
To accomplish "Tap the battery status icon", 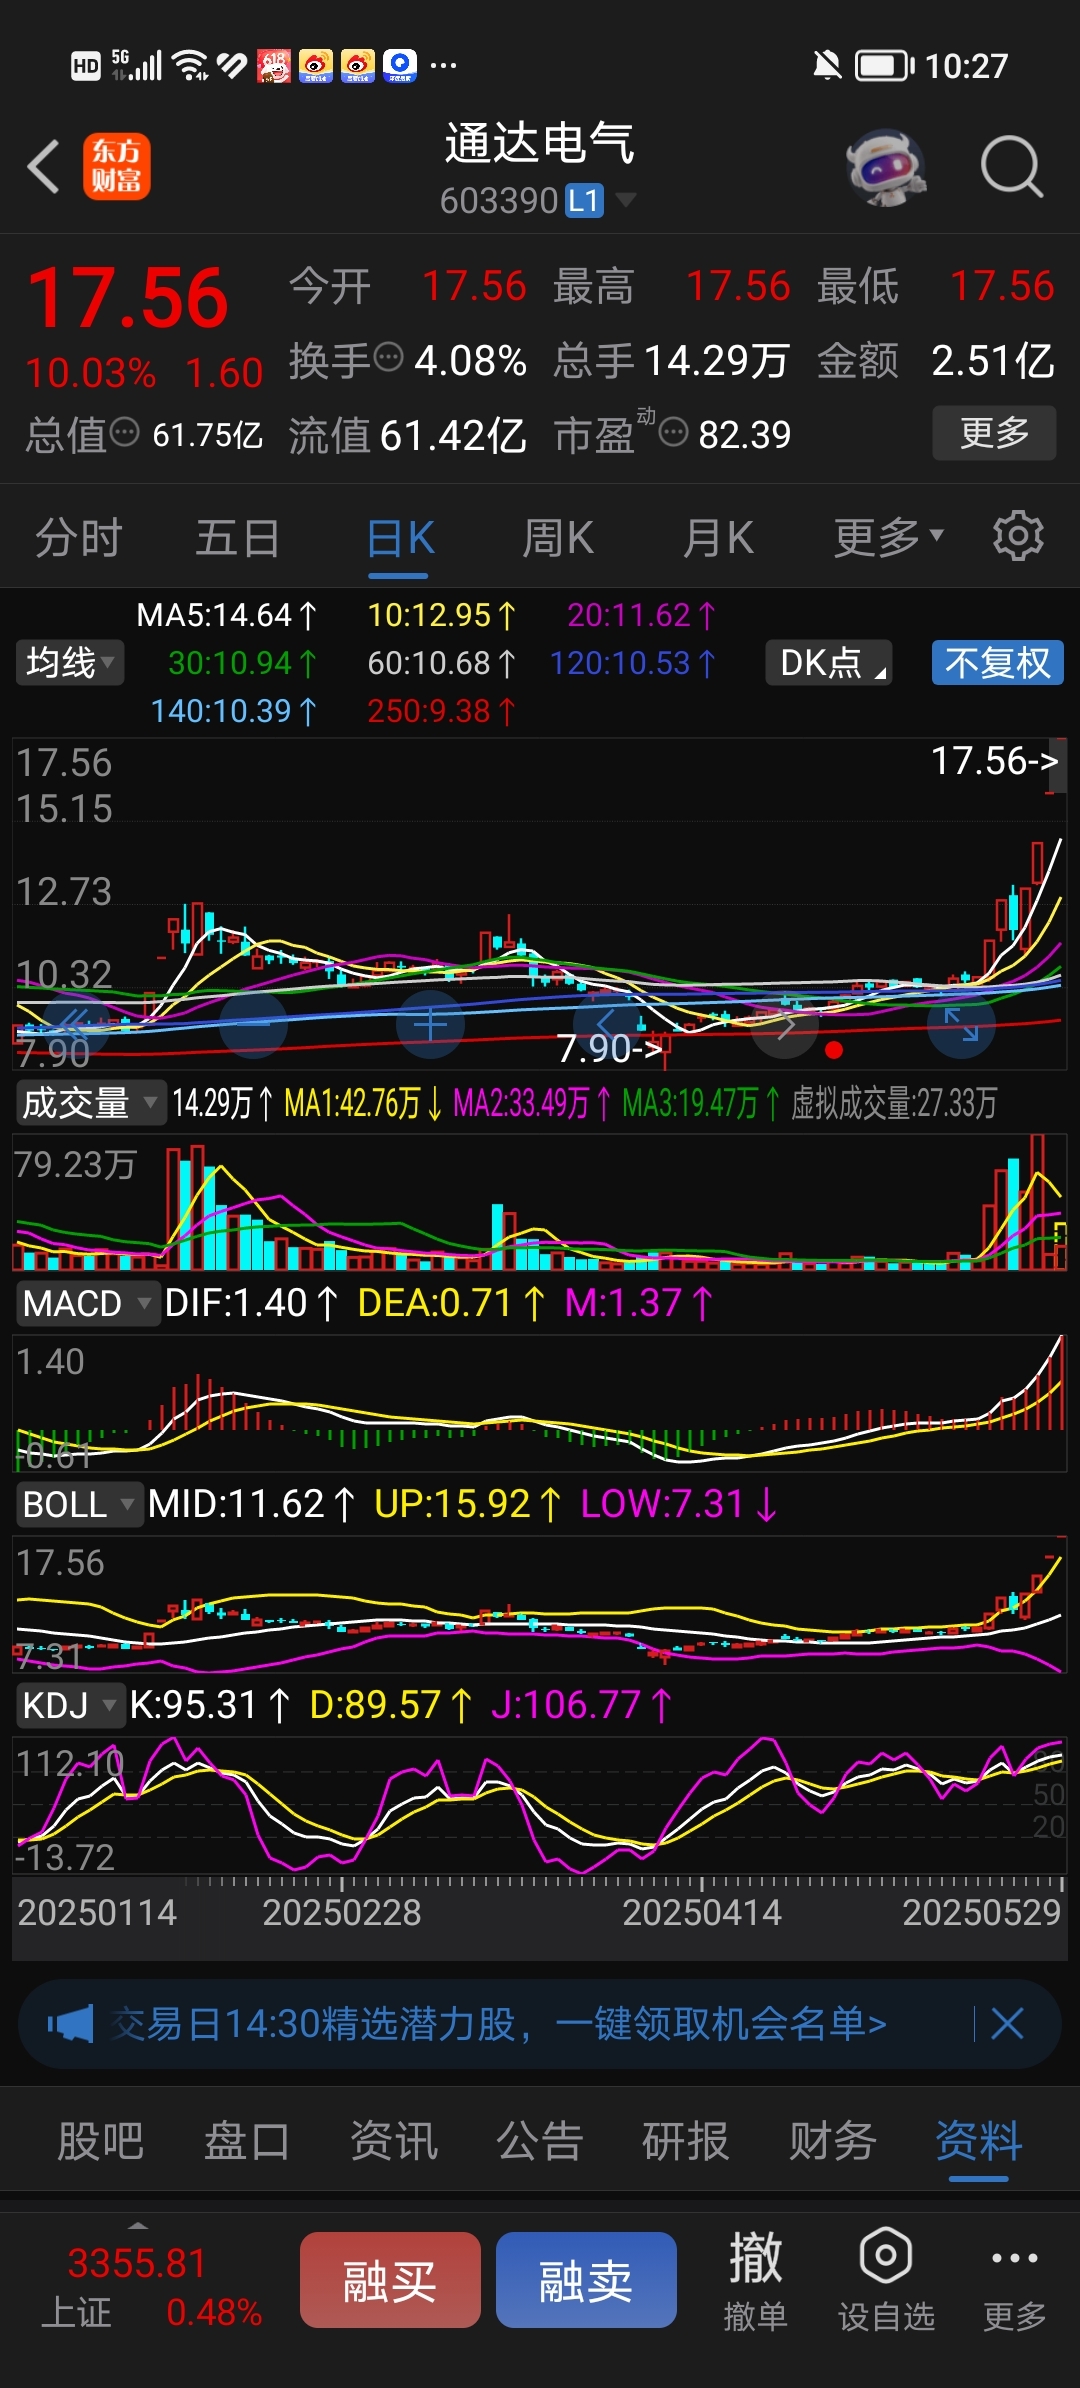I will tap(885, 66).
